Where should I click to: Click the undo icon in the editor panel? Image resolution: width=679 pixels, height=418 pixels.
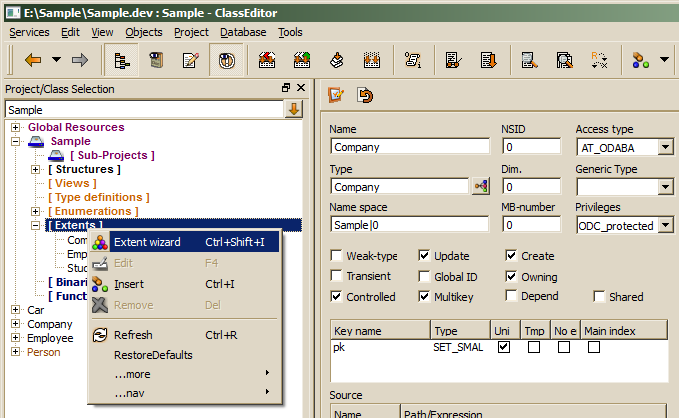(365, 96)
